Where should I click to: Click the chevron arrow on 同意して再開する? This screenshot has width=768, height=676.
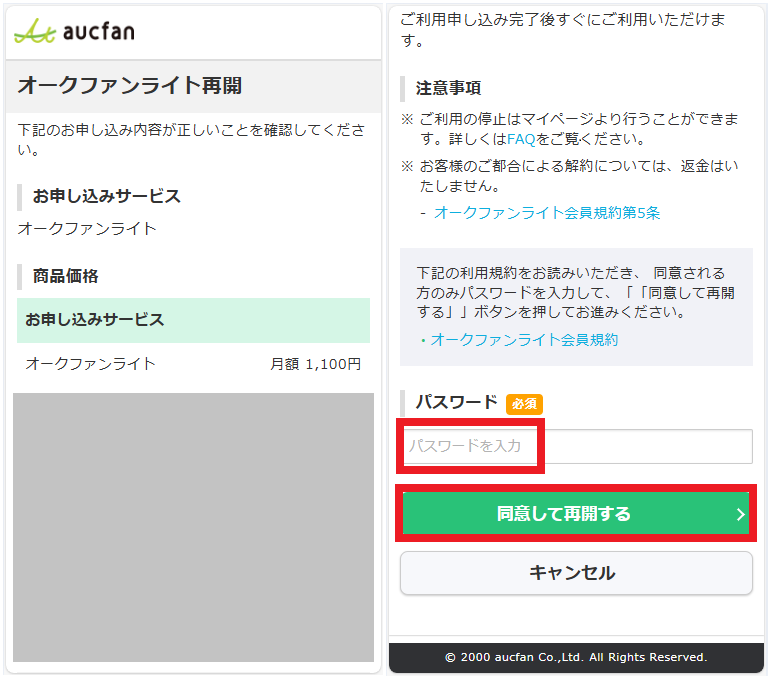coord(741,514)
